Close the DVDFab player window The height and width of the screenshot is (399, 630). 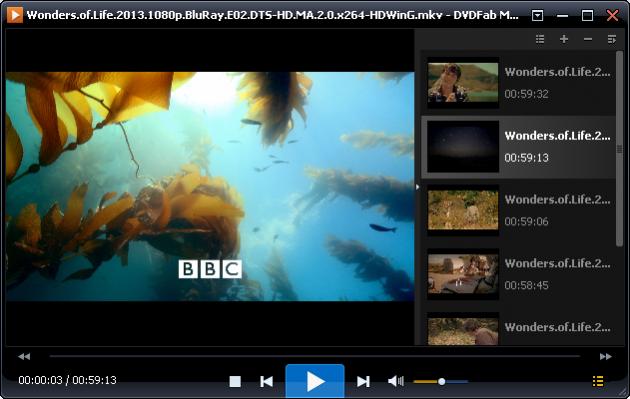pyautogui.click(x=612, y=16)
